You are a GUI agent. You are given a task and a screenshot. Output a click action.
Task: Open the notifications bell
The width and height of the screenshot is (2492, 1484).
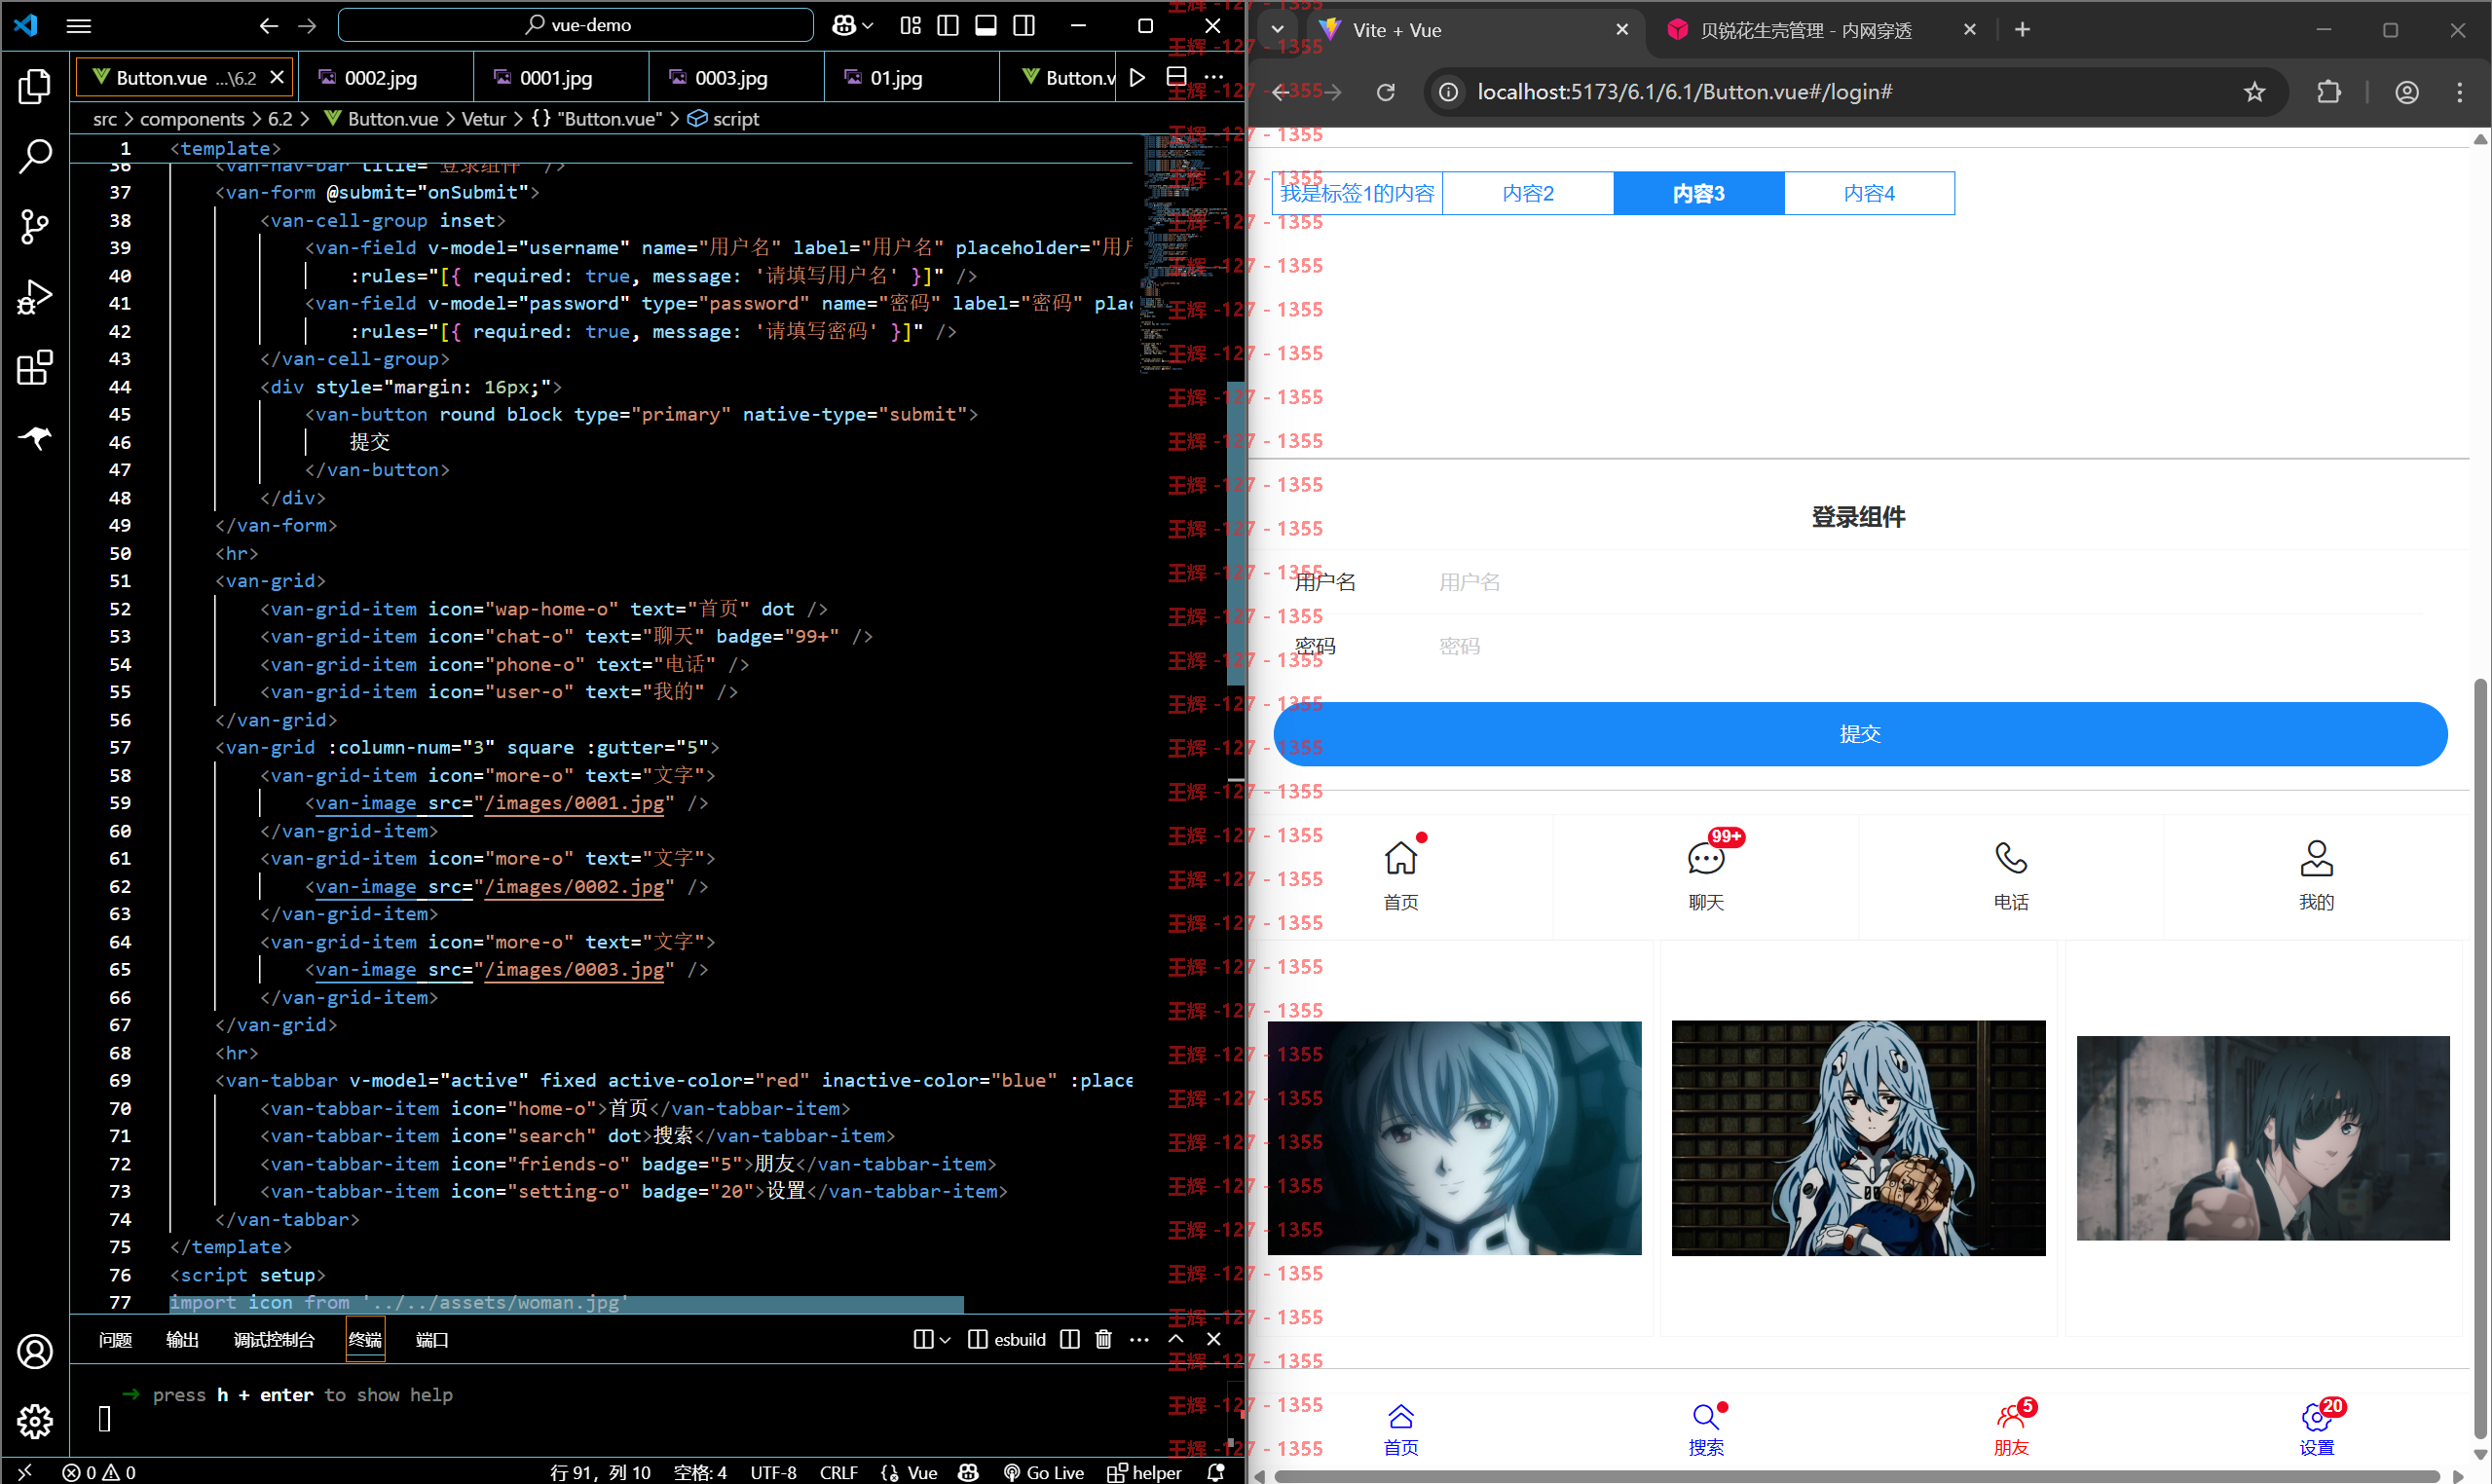pos(1216,1472)
